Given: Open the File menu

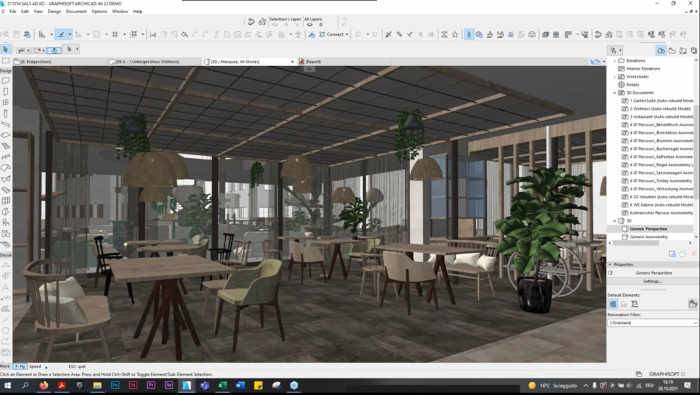Looking at the screenshot, I should coord(12,11).
